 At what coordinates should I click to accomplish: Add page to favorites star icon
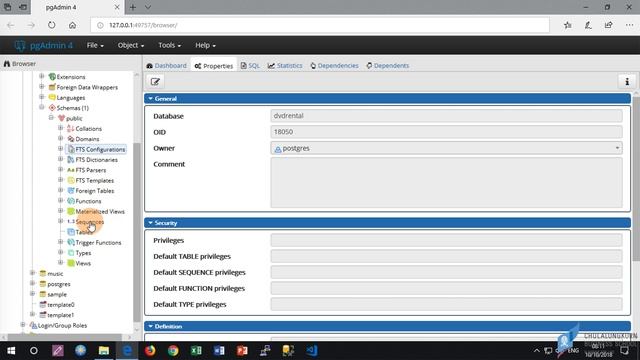(567, 25)
